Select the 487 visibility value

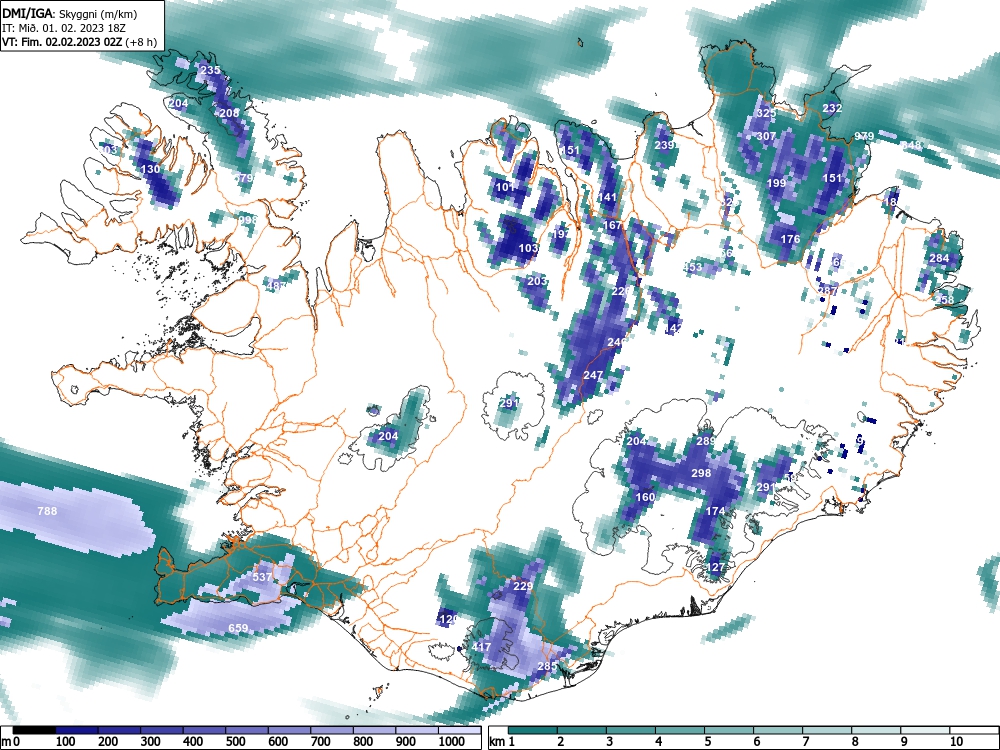tap(276, 286)
